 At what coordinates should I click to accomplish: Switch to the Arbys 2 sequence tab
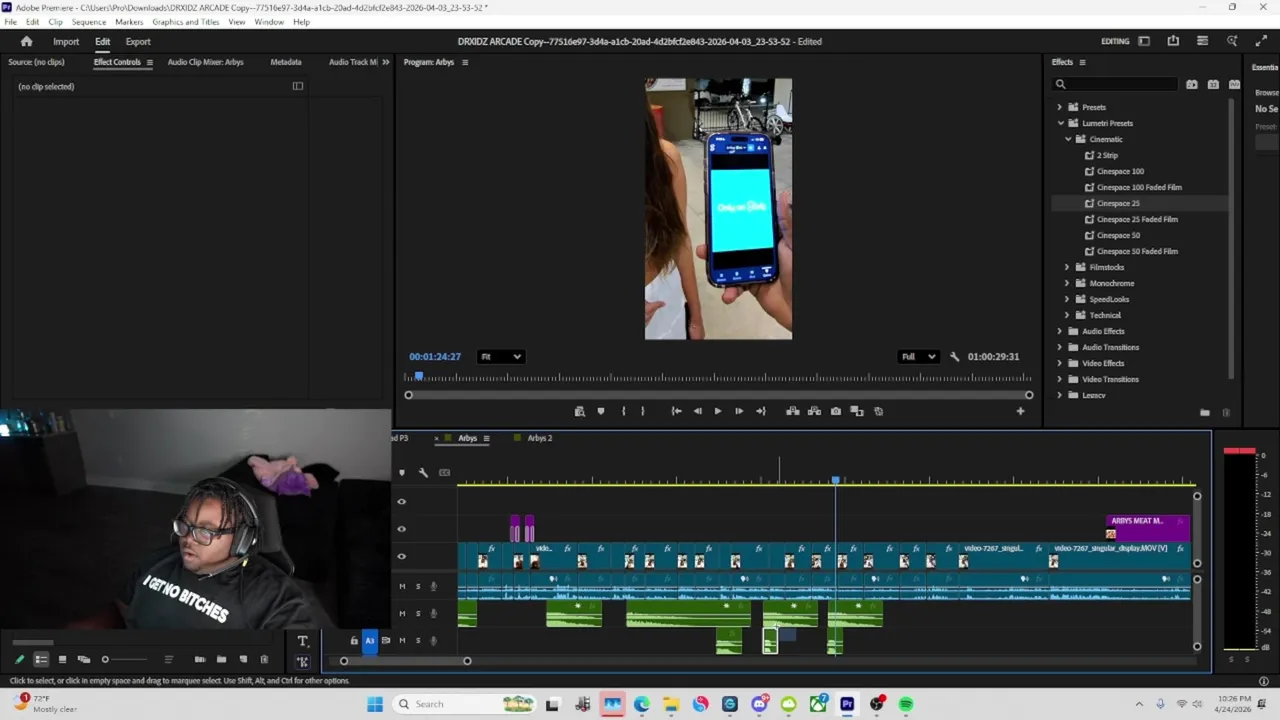tap(539, 438)
